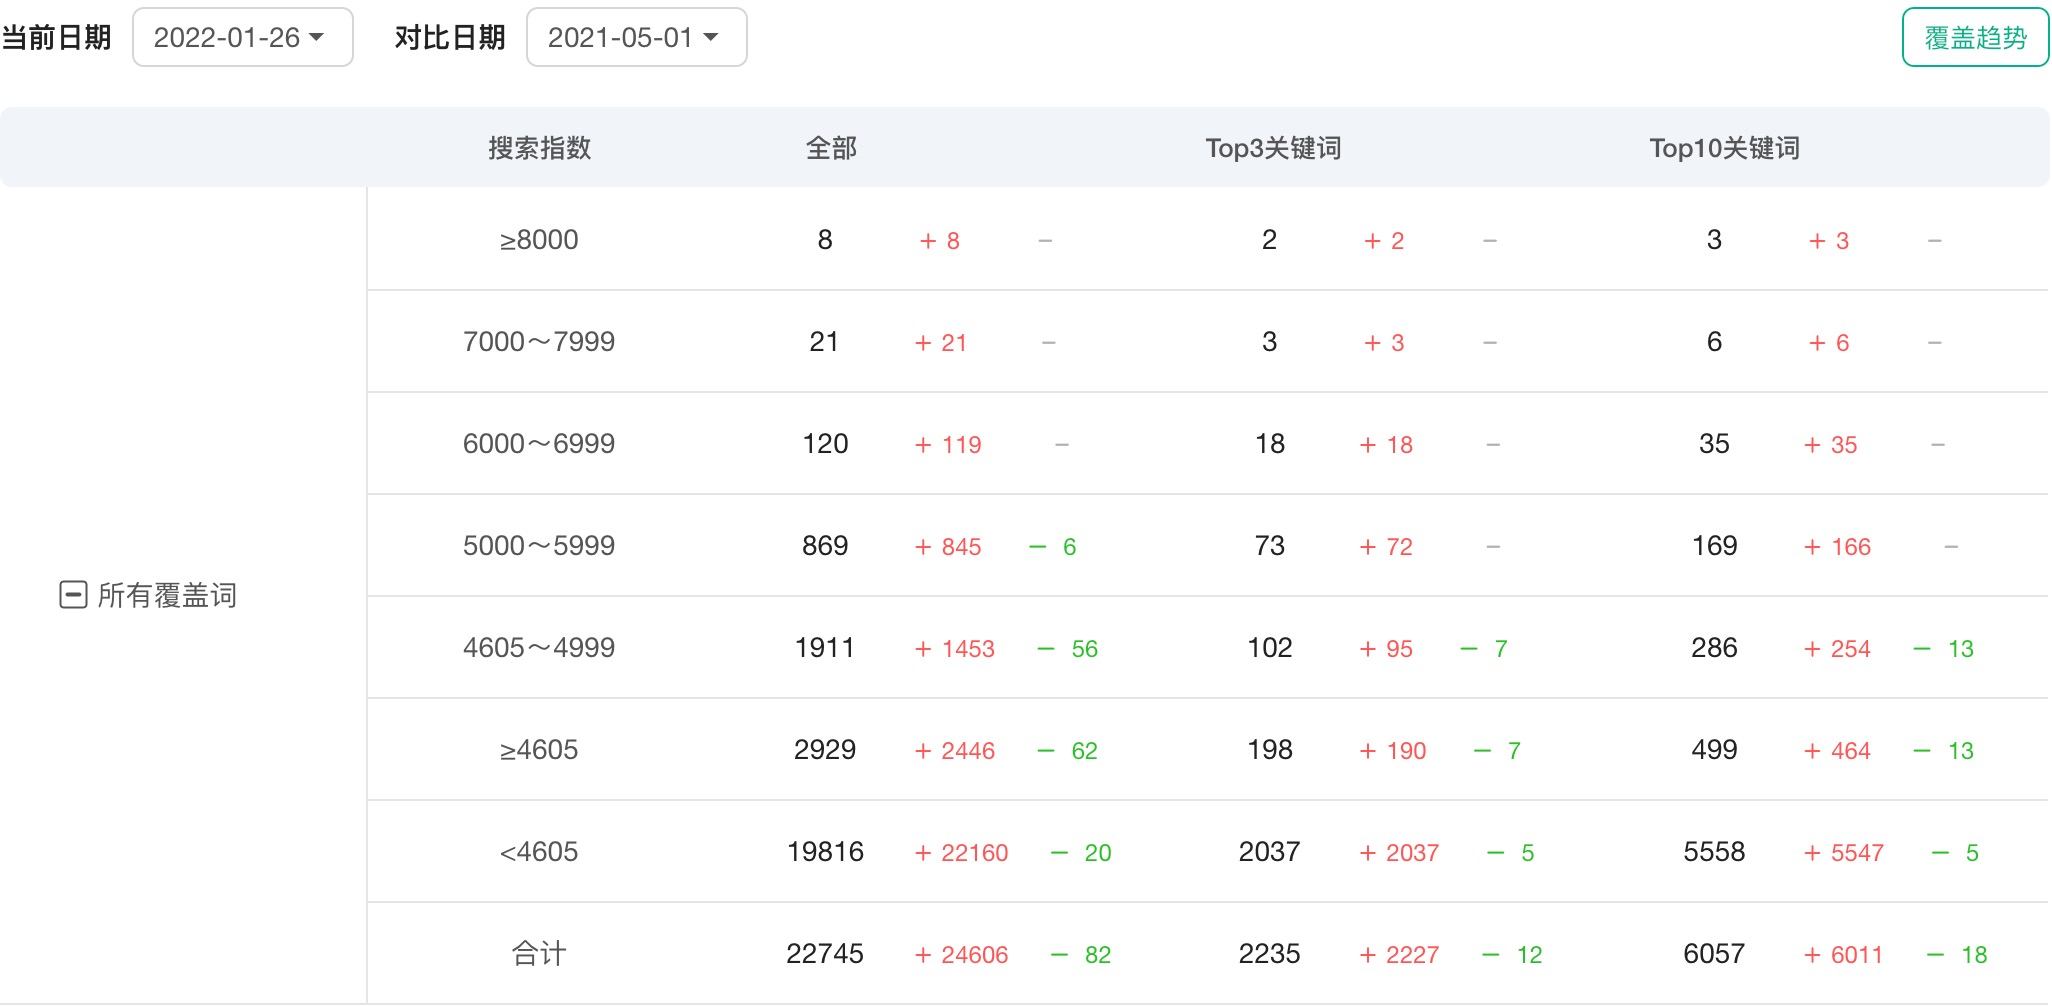This screenshot has height=1006, width=2052.
Task: Click the 搜索指数 column header
Action: point(539,148)
